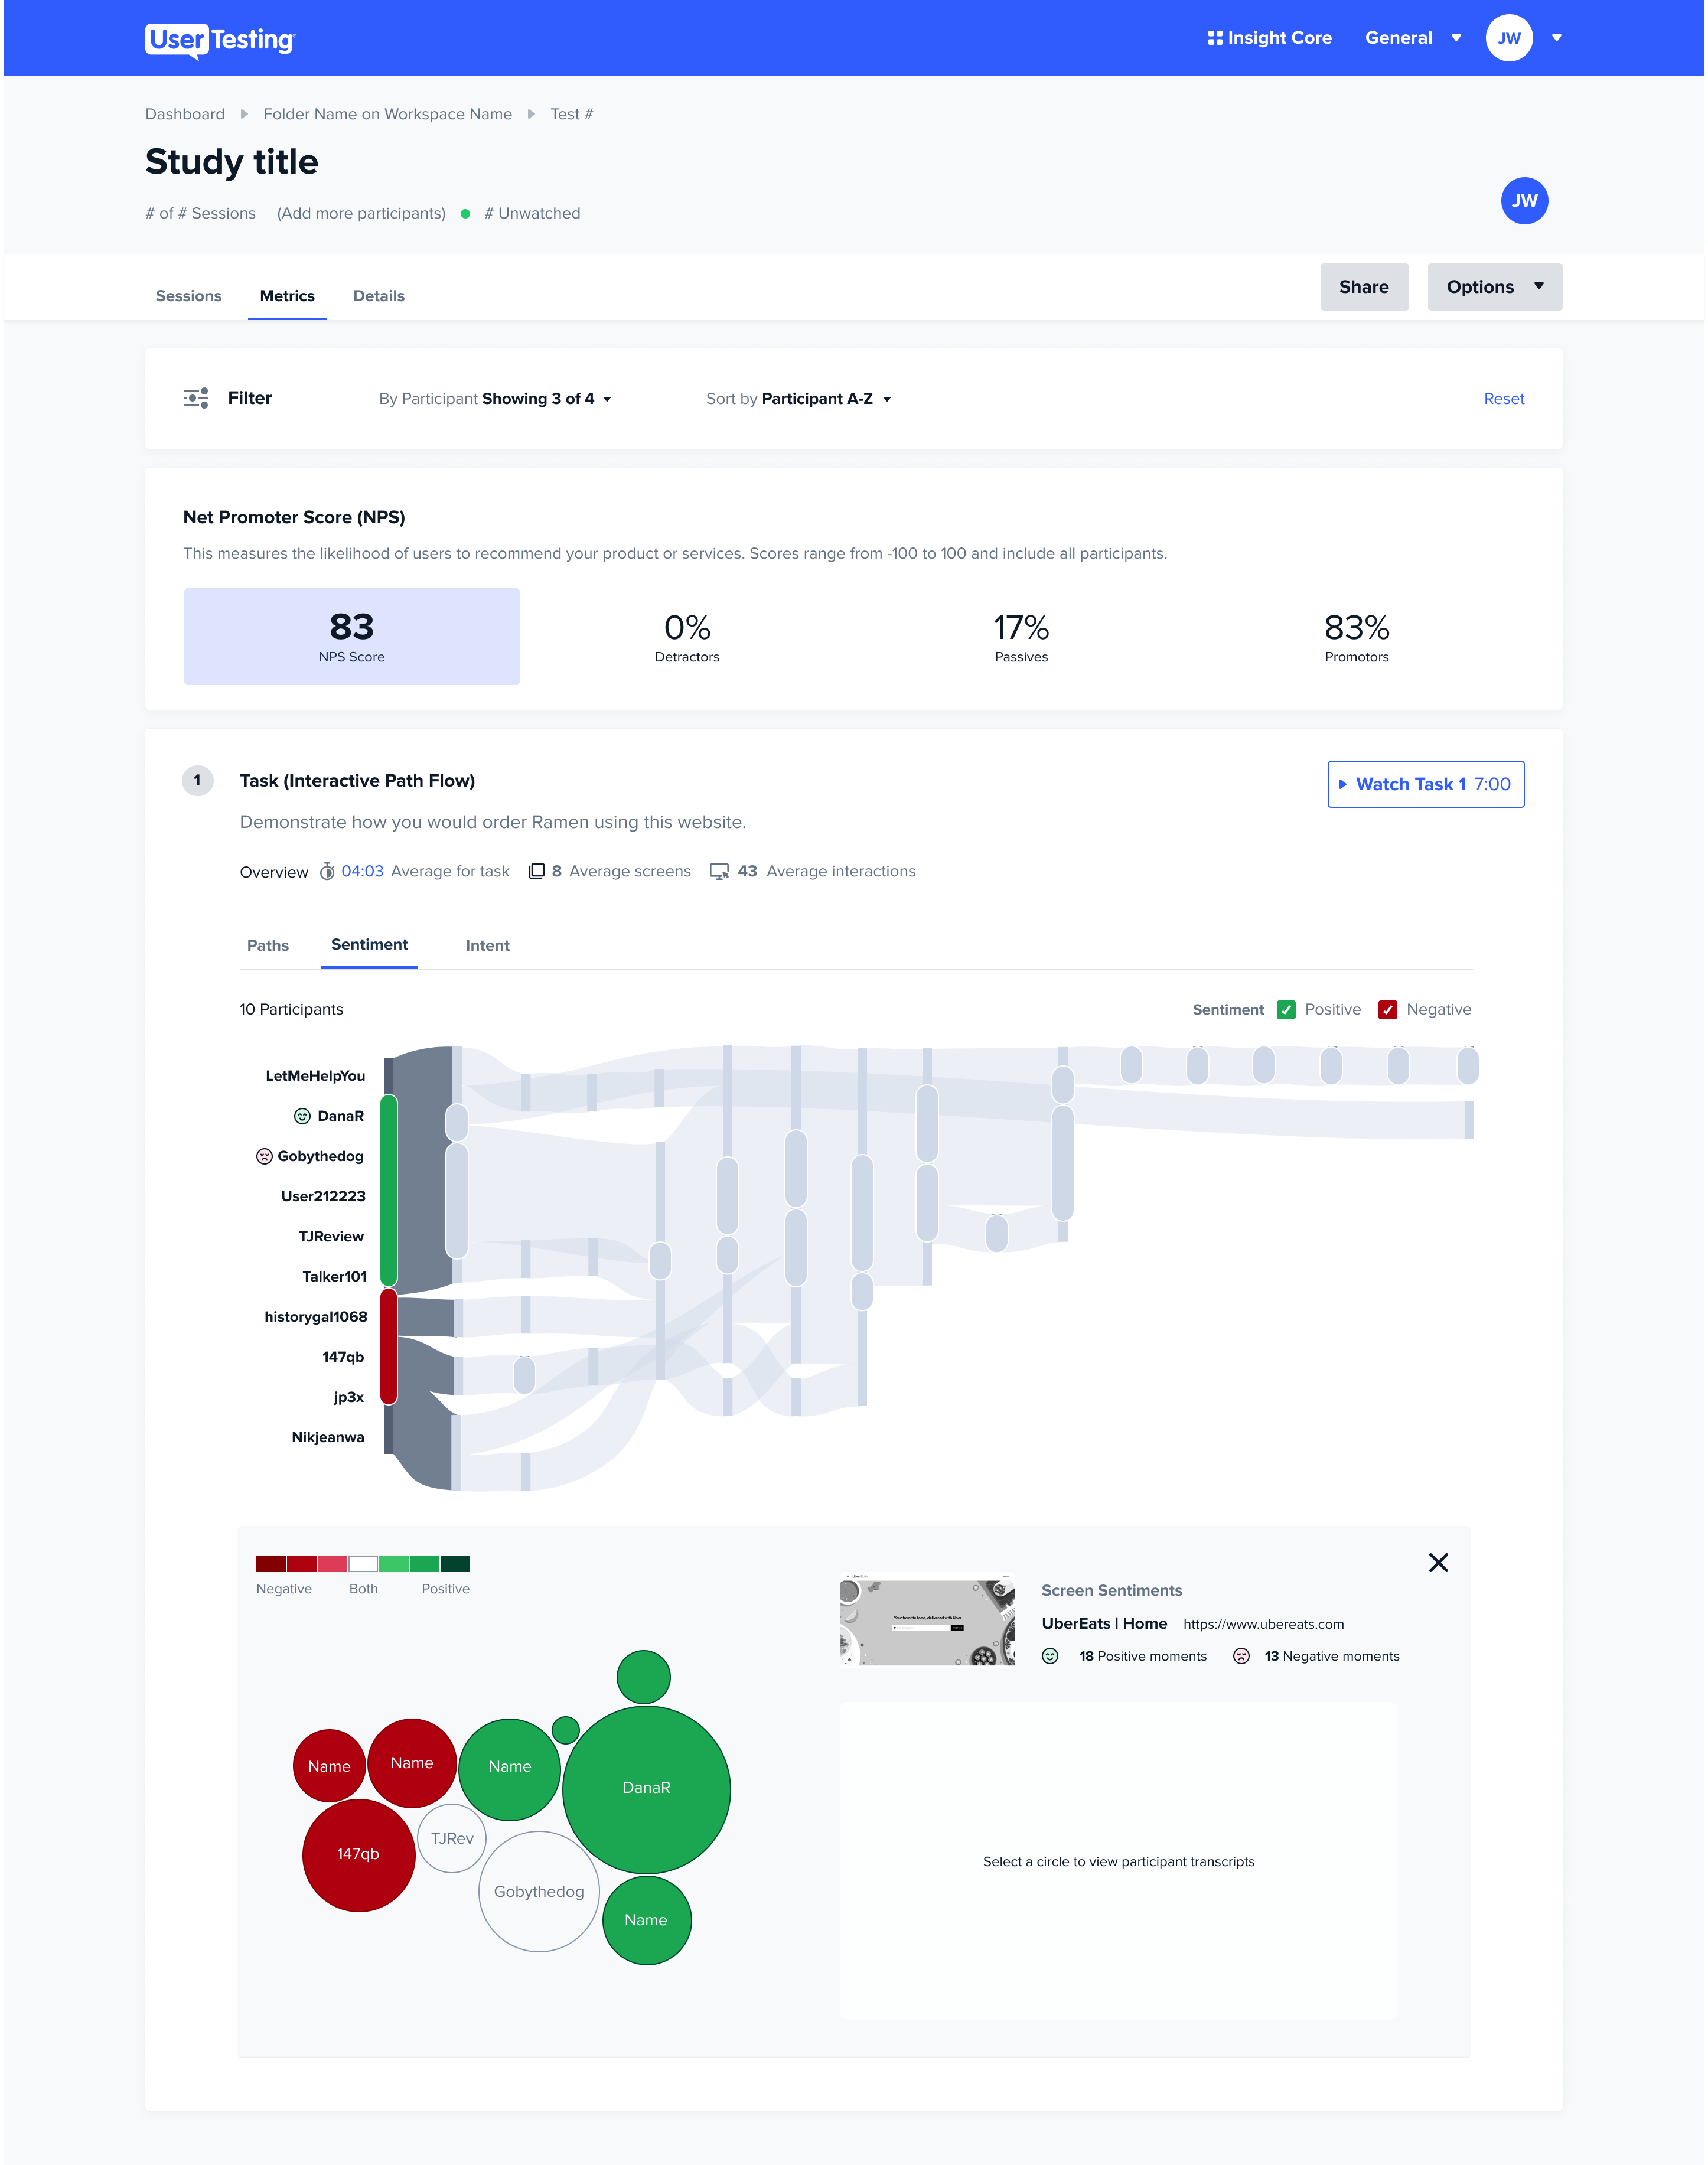Click the Test # breadcrumb
Viewport: 1708px width, 2165px height.
coord(571,114)
